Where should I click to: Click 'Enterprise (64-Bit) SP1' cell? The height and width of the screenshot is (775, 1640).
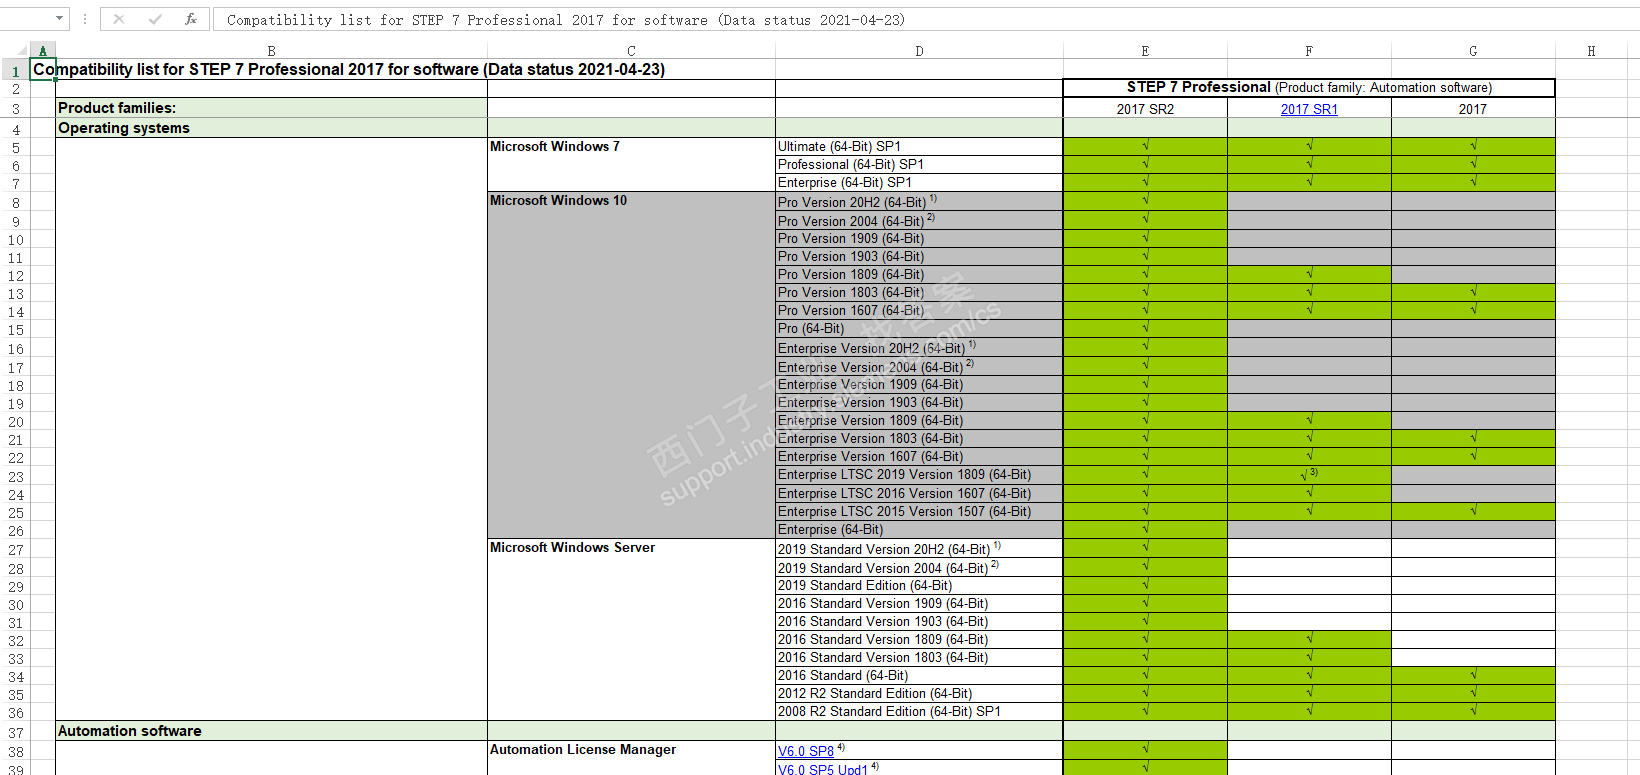919,182
